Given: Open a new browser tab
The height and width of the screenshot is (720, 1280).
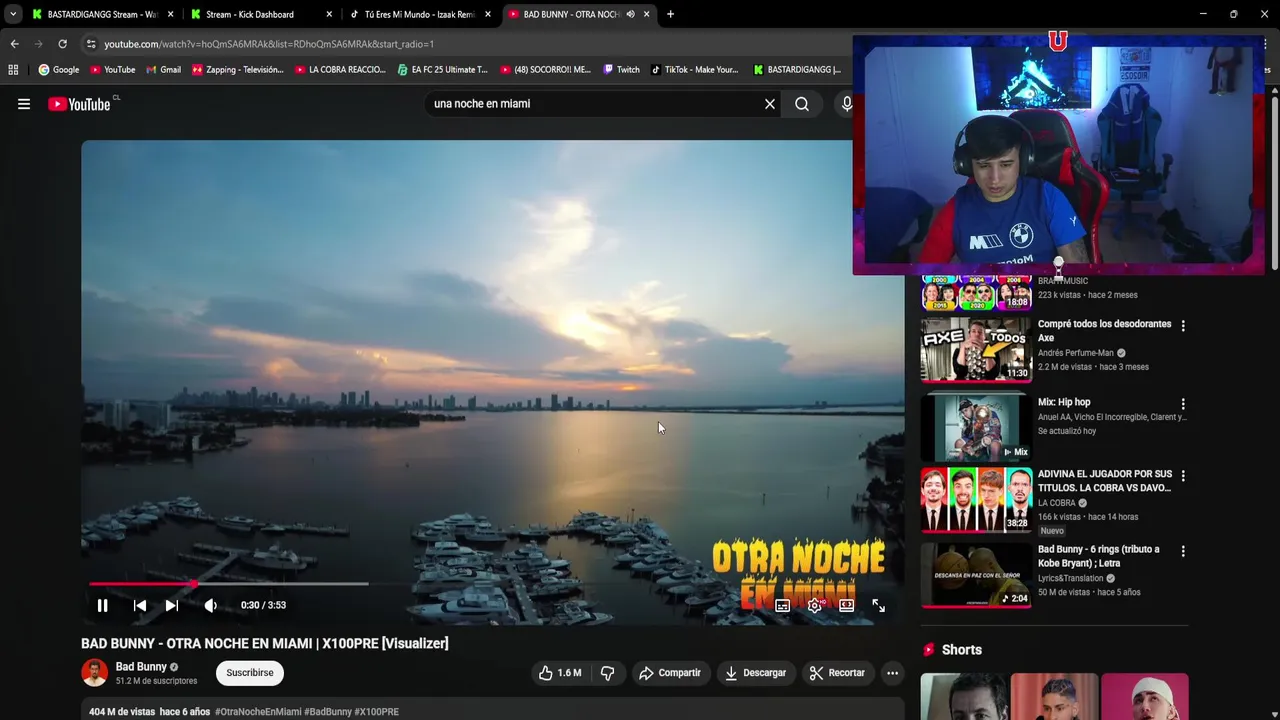Looking at the screenshot, I should point(670,14).
